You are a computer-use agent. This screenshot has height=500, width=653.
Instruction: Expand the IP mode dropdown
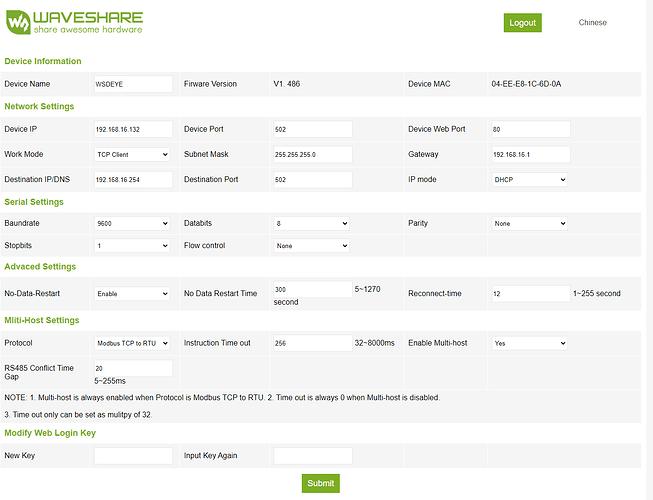click(x=530, y=180)
